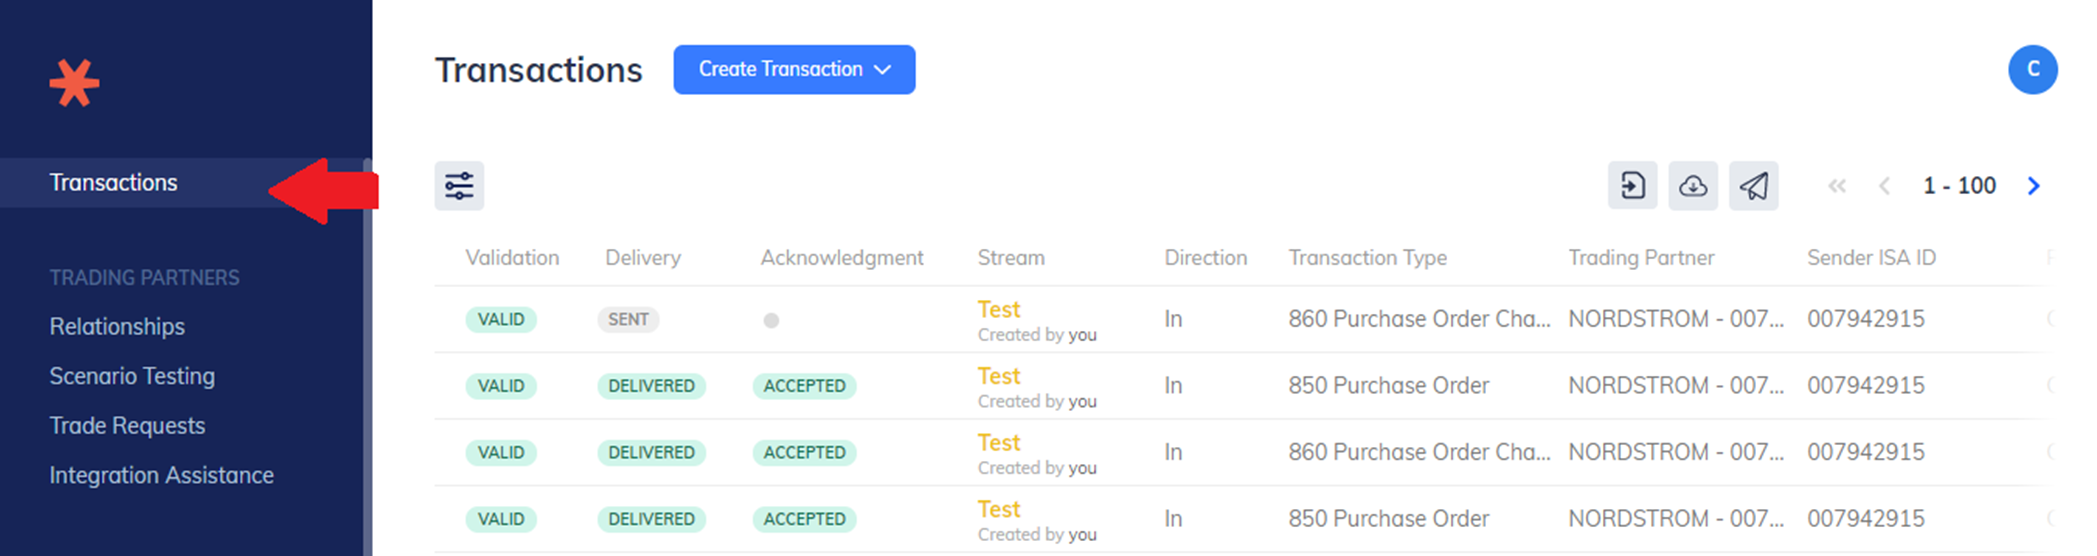Click the sidebar vertical scrollbar

pyautogui.click(x=367, y=356)
